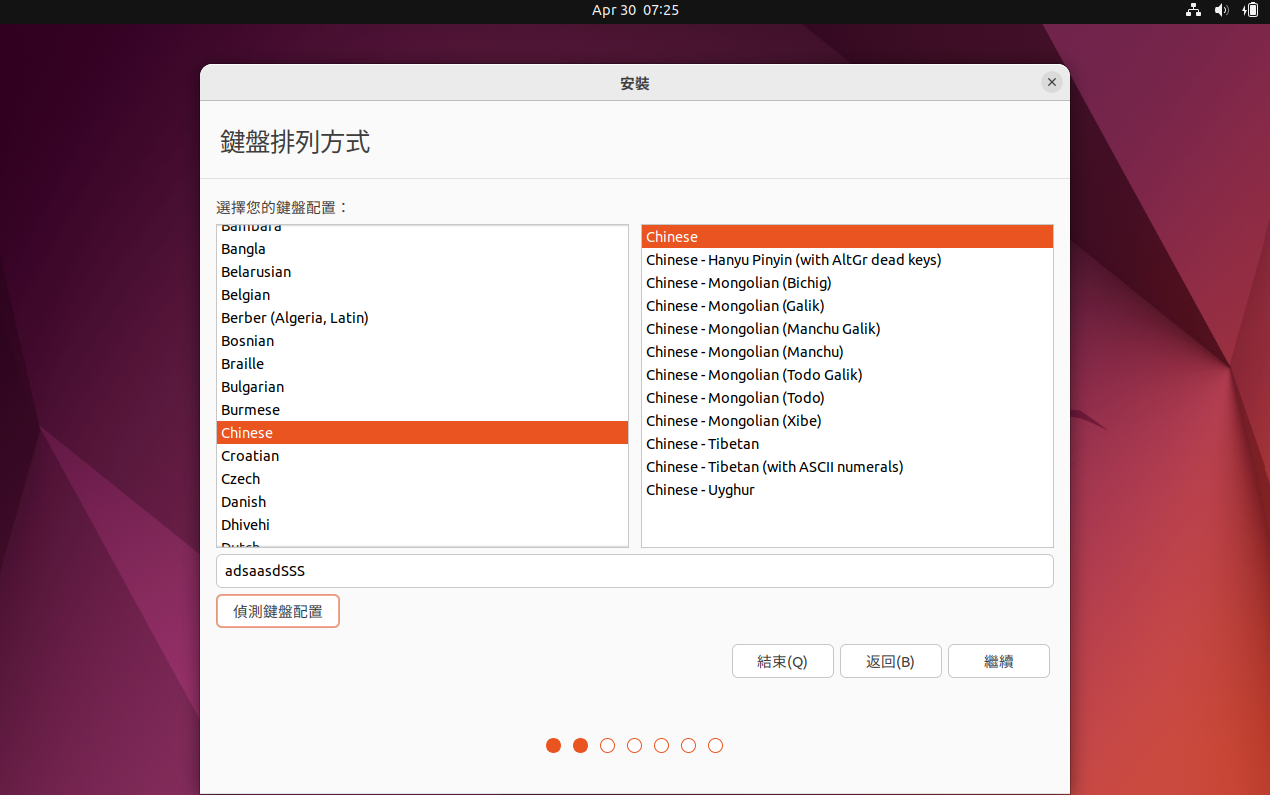The height and width of the screenshot is (795, 1270).
Task: Select Bulgarian in the language list
Action: 422,387
